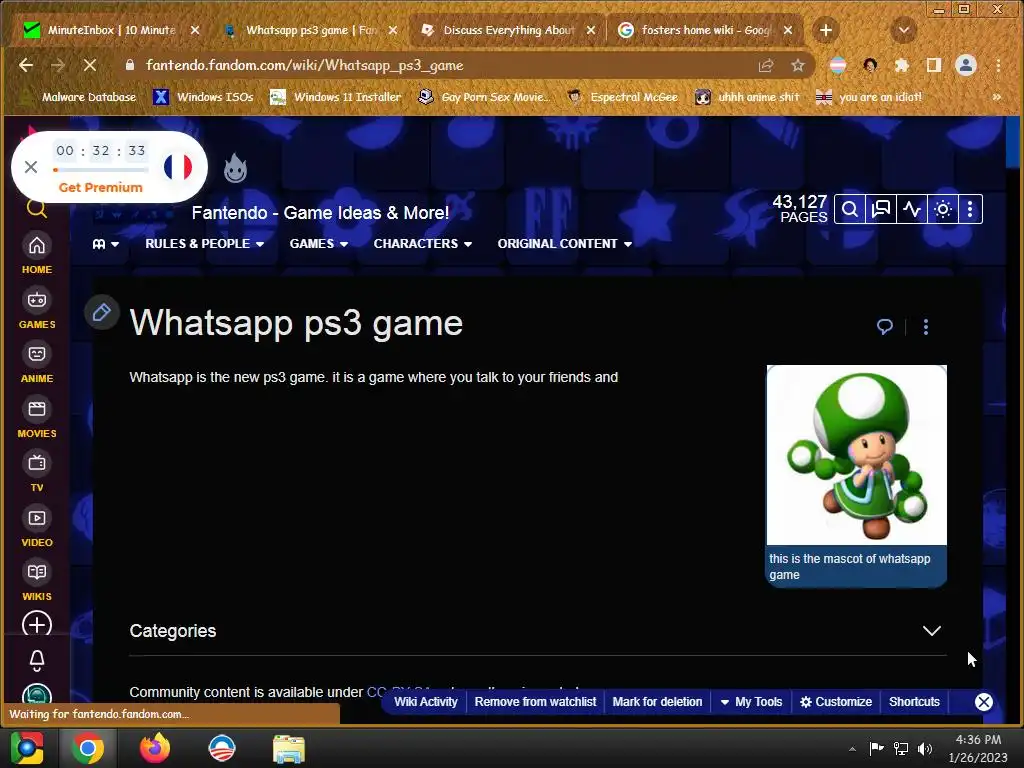Click Remove from watchlist

(536, 702)
